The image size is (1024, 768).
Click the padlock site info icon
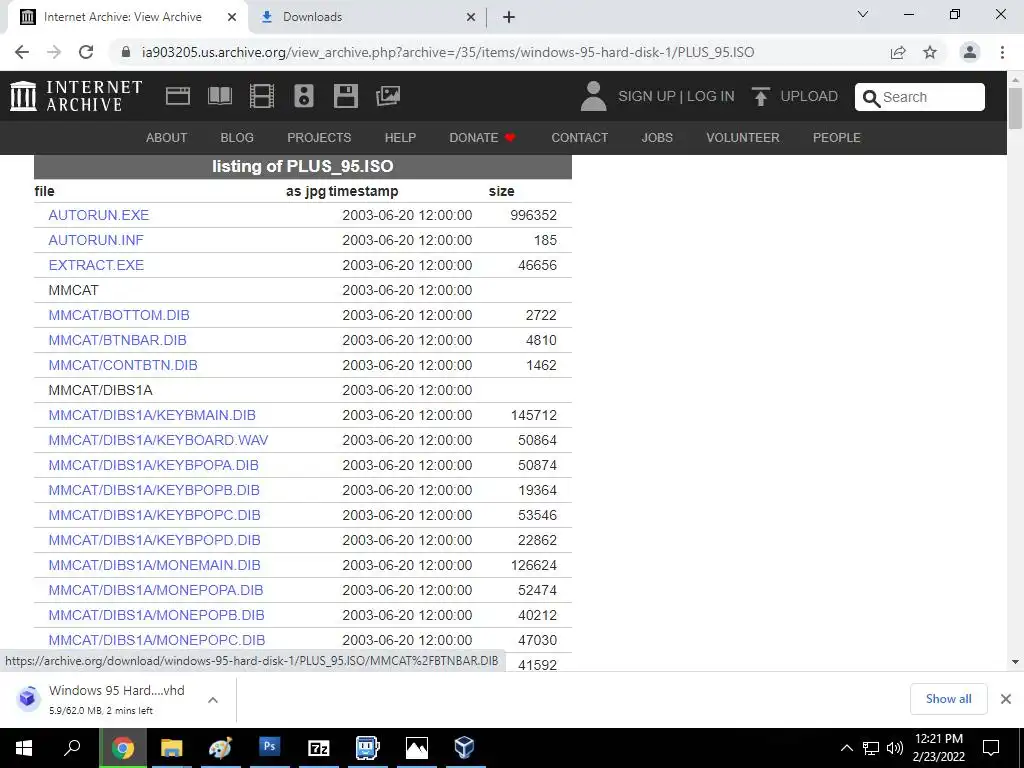(127, 52)
